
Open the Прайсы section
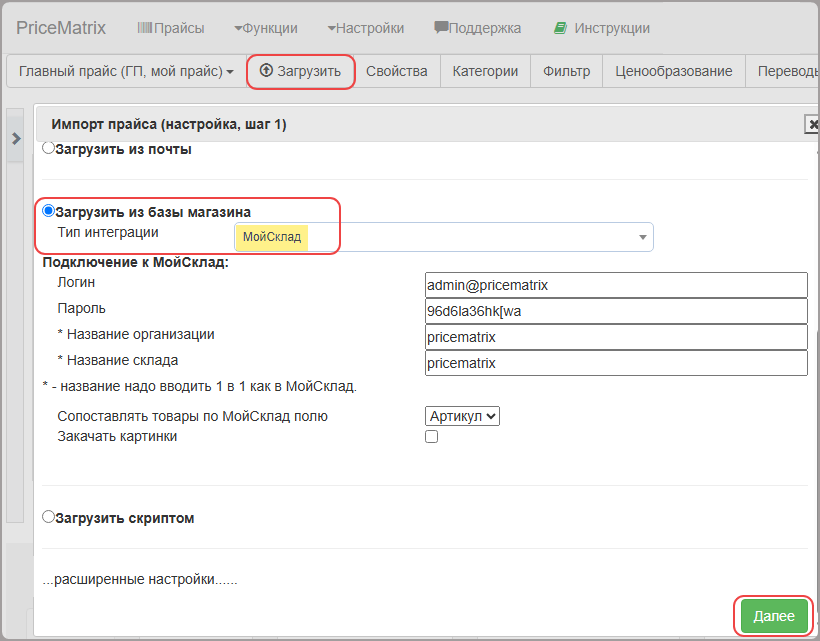pyautogui.click(x=171, y=28)
